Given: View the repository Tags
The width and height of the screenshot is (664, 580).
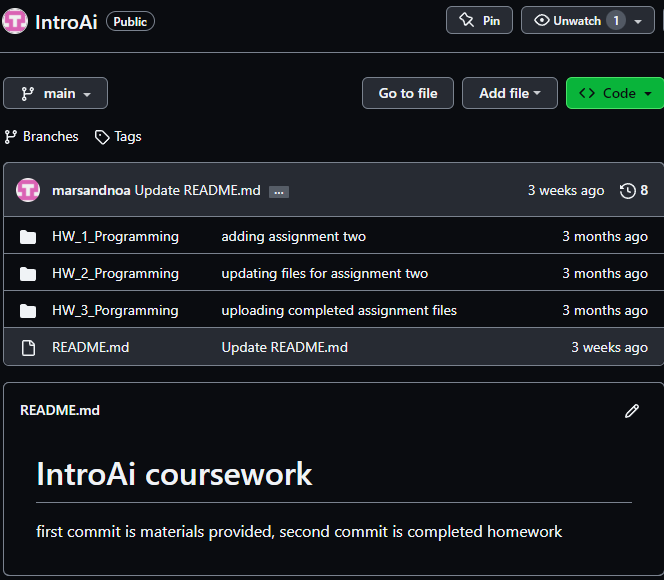Looking at the screenshot, I should [x=118, y=136].
